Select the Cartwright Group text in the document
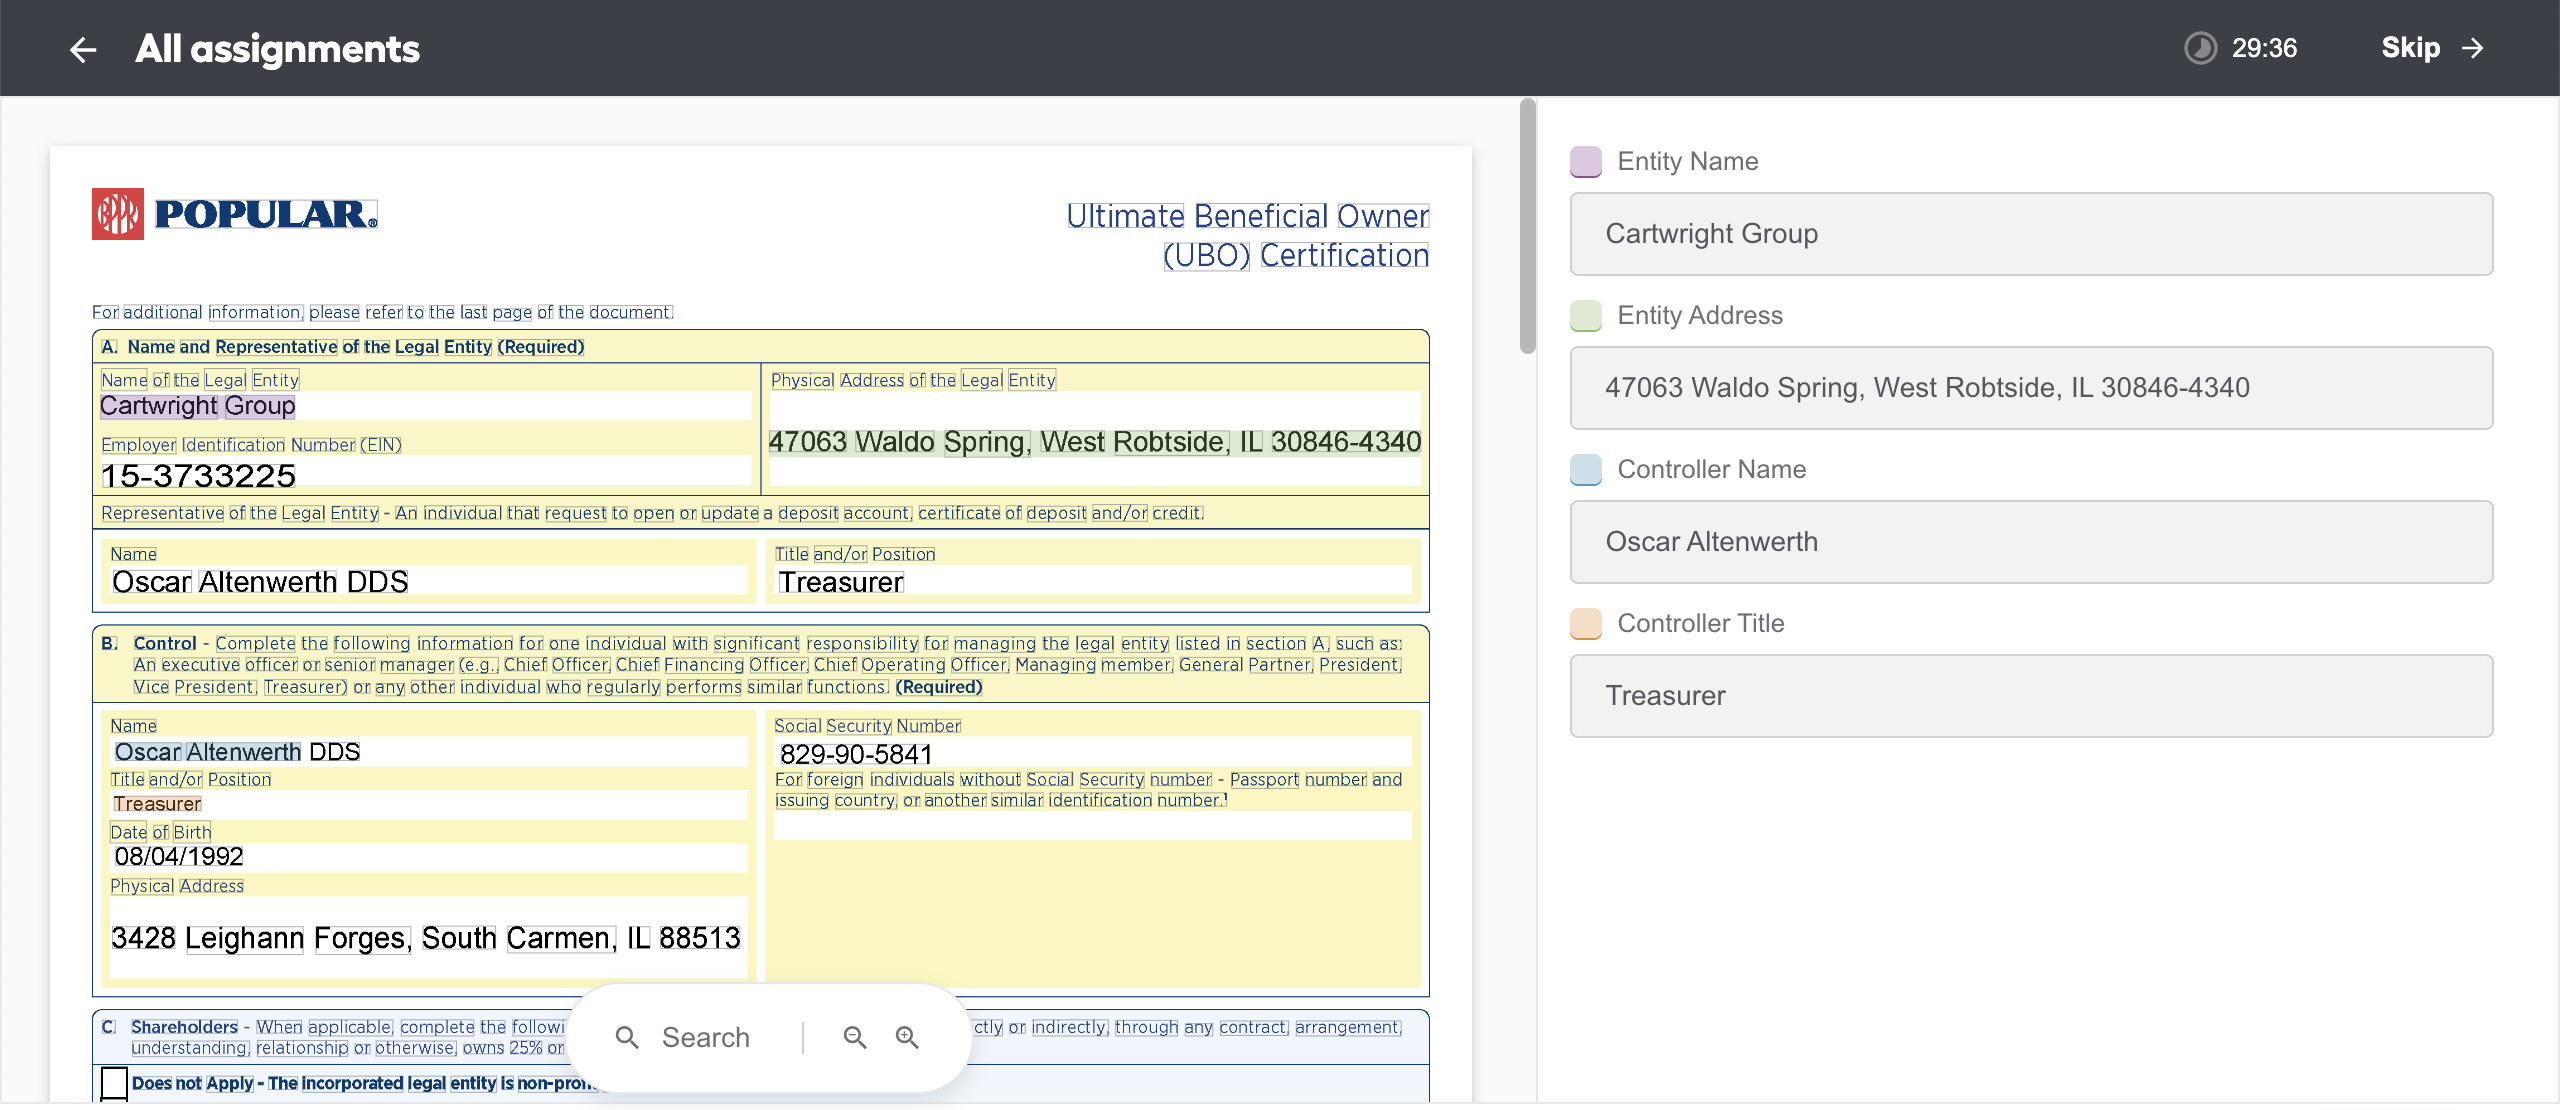 (x=198, y=406)
